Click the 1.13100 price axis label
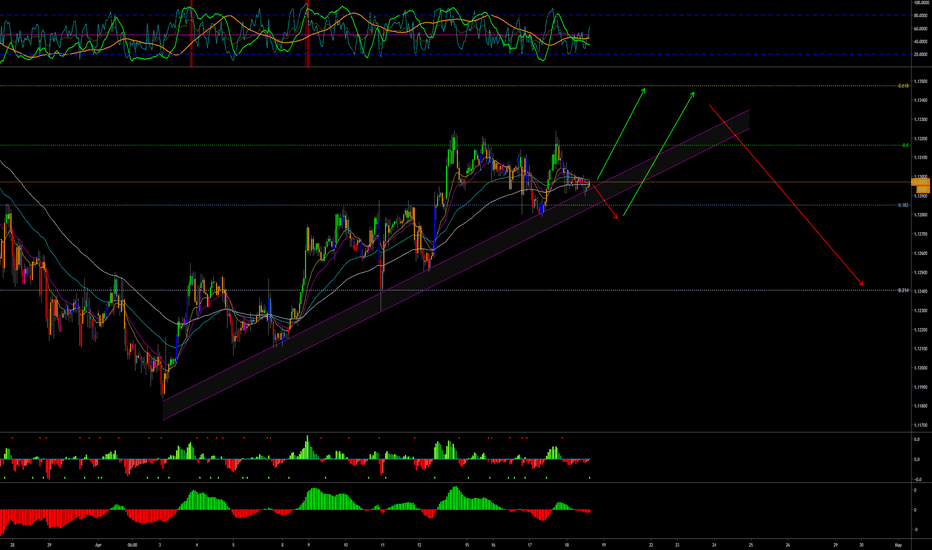This screenshot has width=932, height=550. point(921,158)
